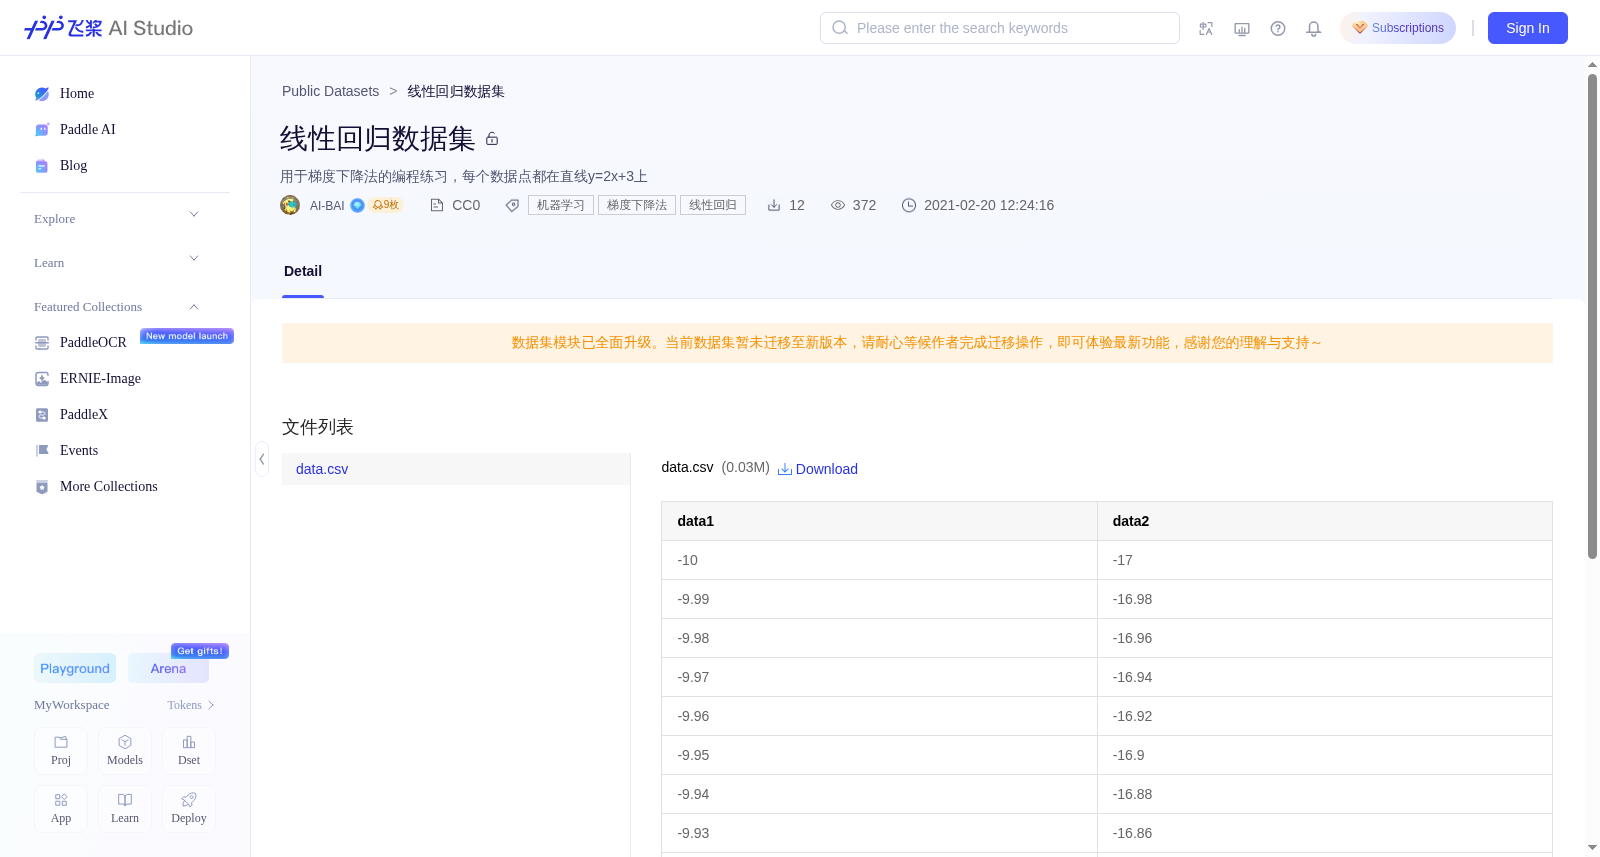The width and height of the screenshot is (1600, 857).
Task: Click the Home sidebar icon
Action: click(x=42, y=94)
